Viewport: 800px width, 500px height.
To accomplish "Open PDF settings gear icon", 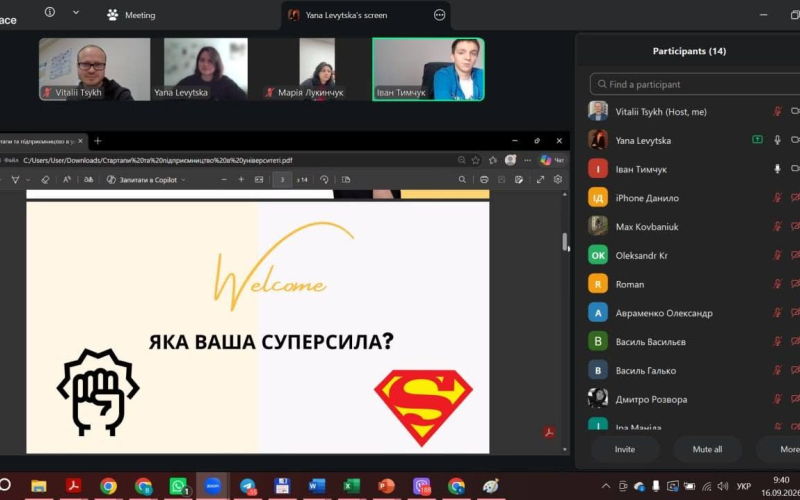I will [558, 180].
